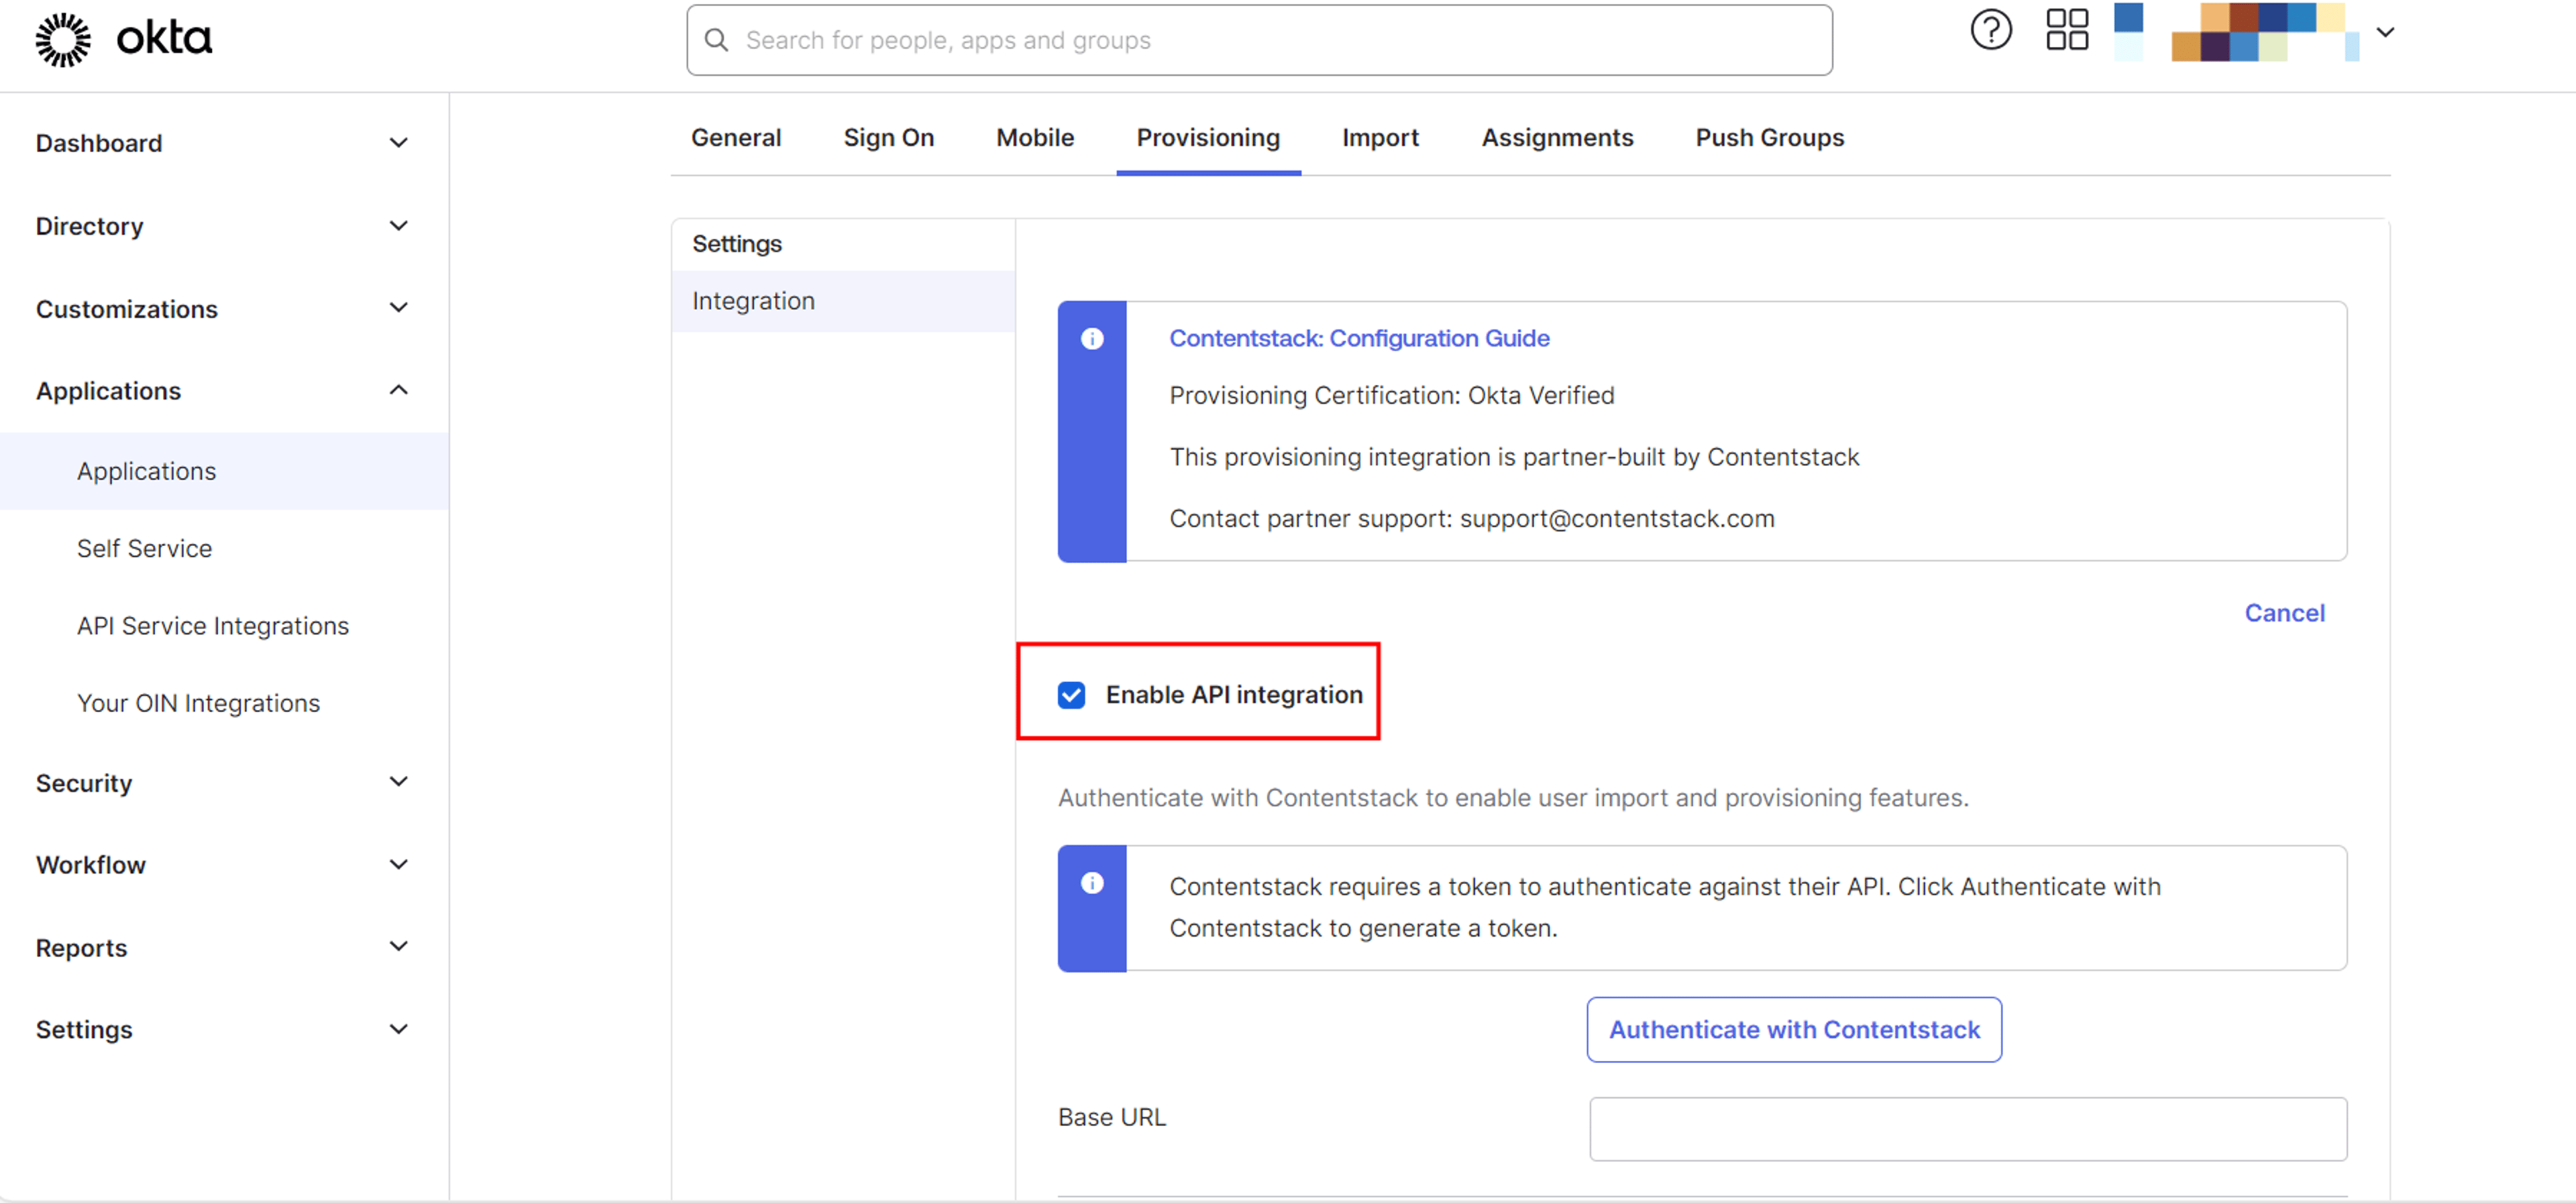Click the Configuration Guide info icon
The width and height of the screenshot is (2576, 1203).
point(1092,339)
